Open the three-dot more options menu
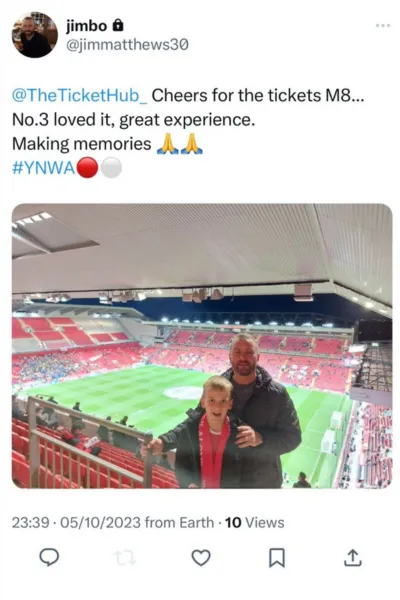 coord(383,26)
